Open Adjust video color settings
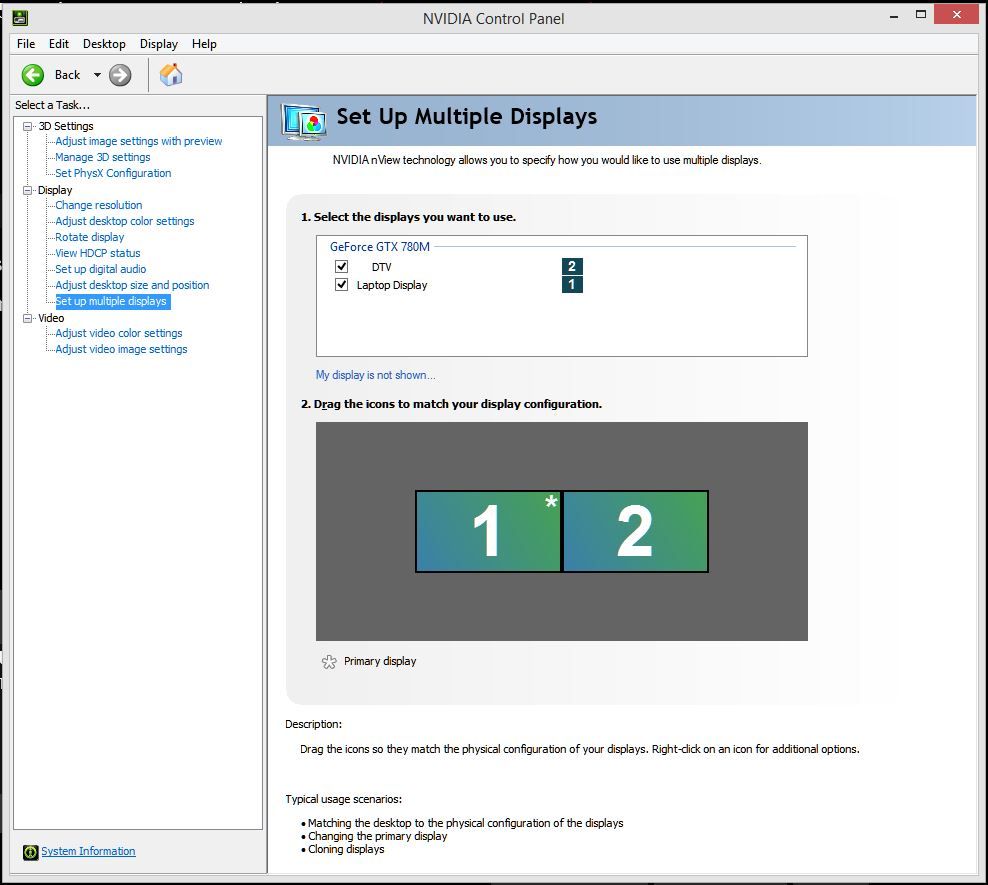Viewport: 988px width, 885px height. click(118, 333)
